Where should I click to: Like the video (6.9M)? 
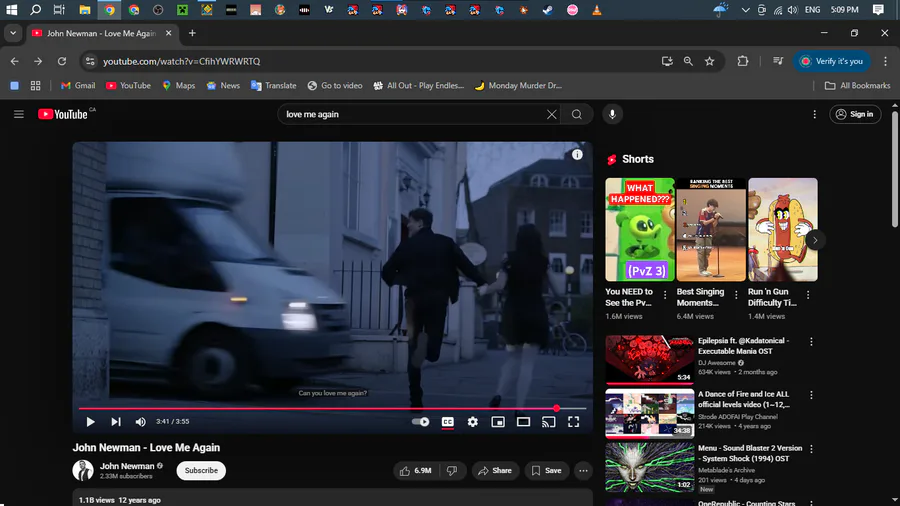(x=416, y=470)
